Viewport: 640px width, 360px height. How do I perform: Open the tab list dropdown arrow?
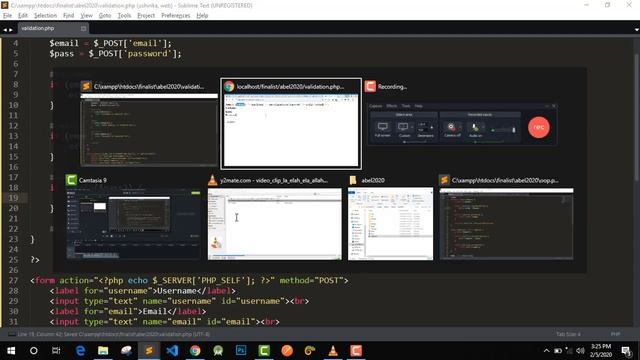[636, 29]
